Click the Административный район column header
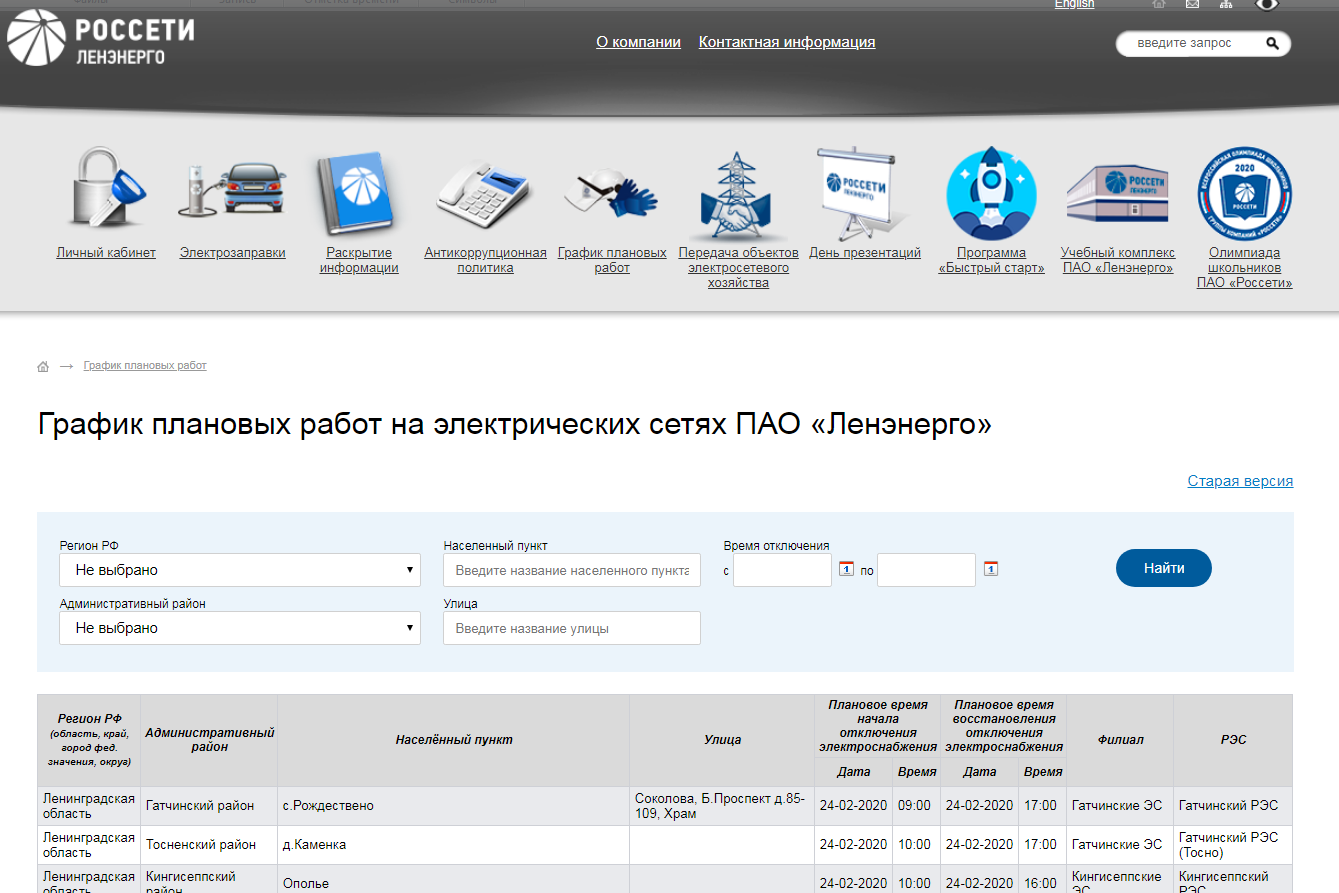 (209, 740)
